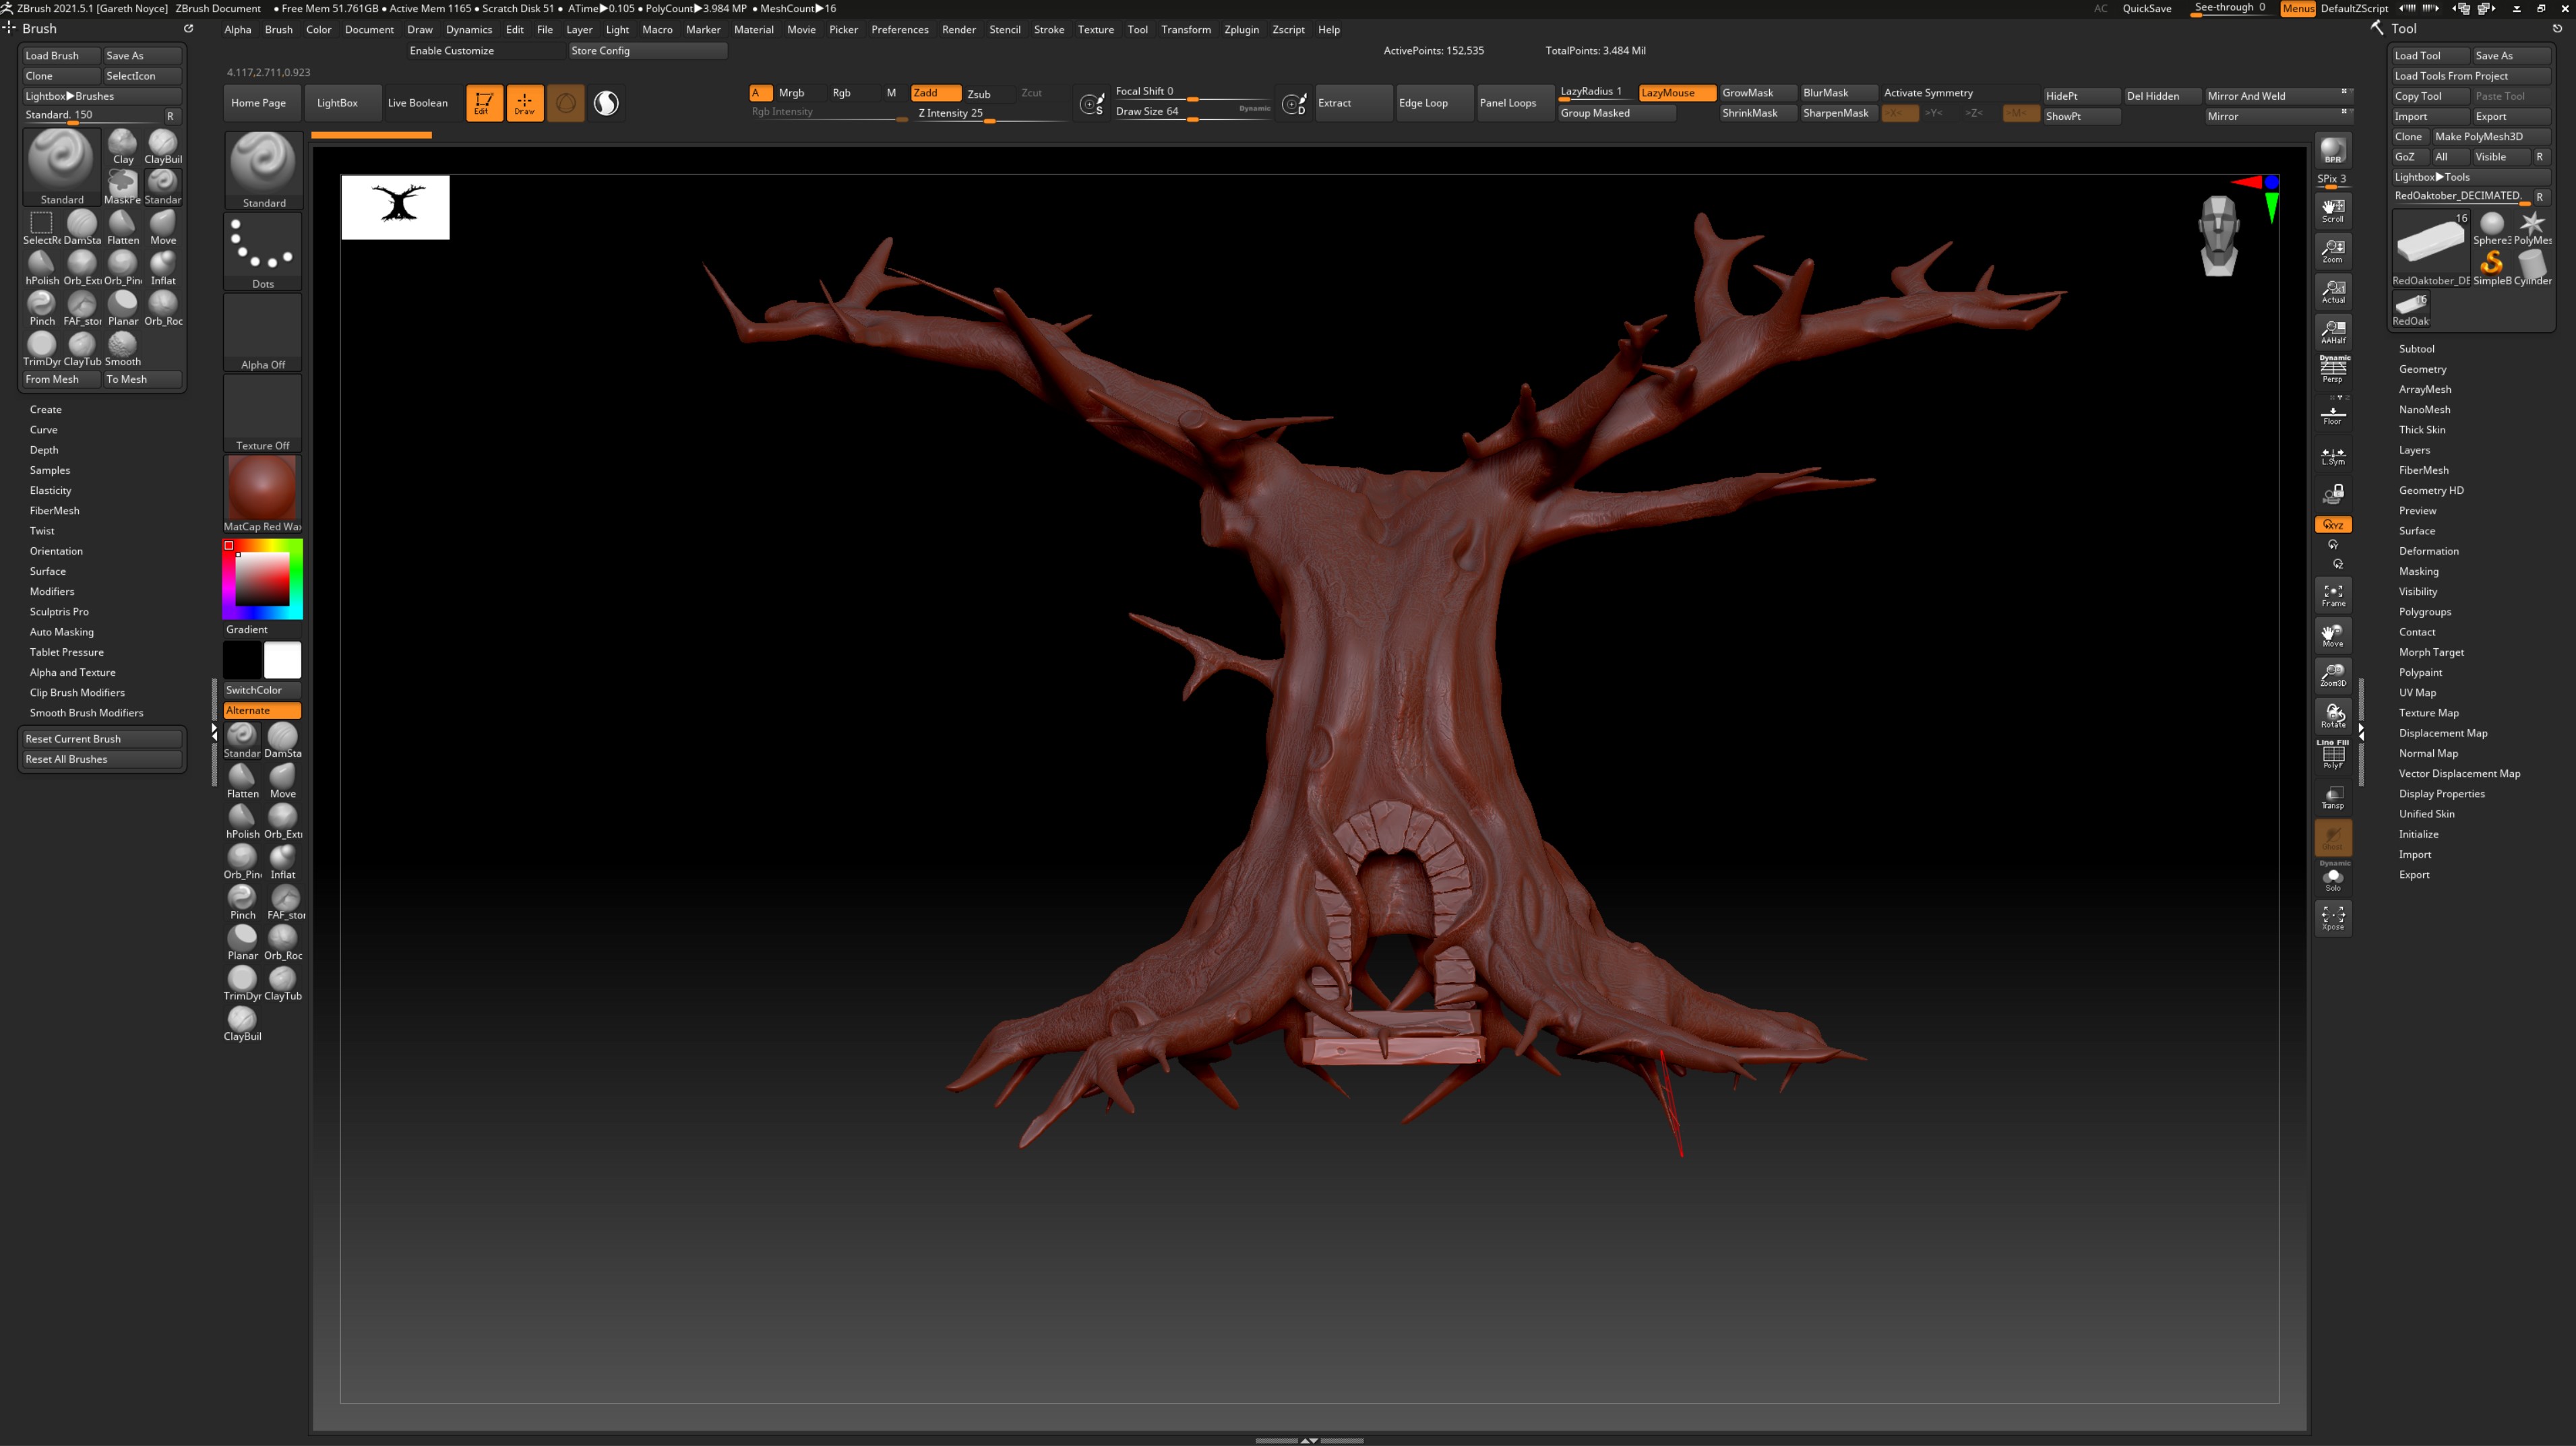The image size is (2576, 1446).
Task: Click the BPR render icon
Action: coord(2333,150)
